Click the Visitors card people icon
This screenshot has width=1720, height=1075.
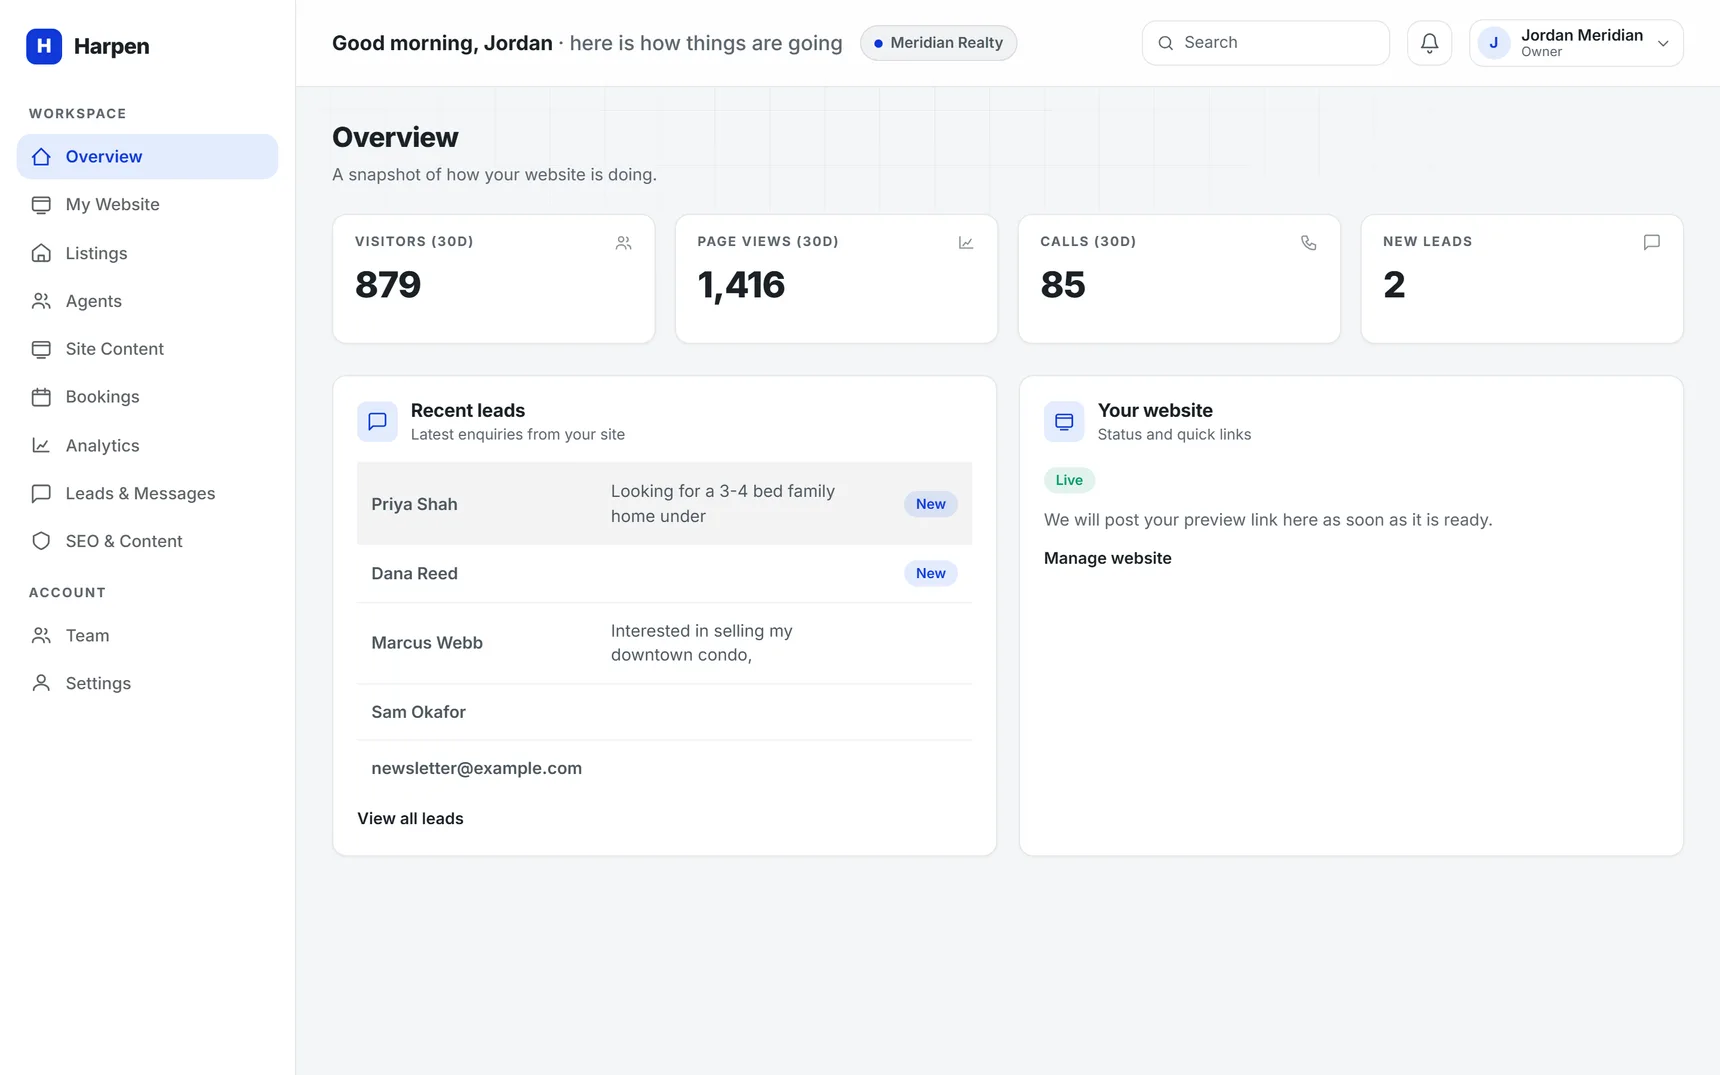[623, 243]
